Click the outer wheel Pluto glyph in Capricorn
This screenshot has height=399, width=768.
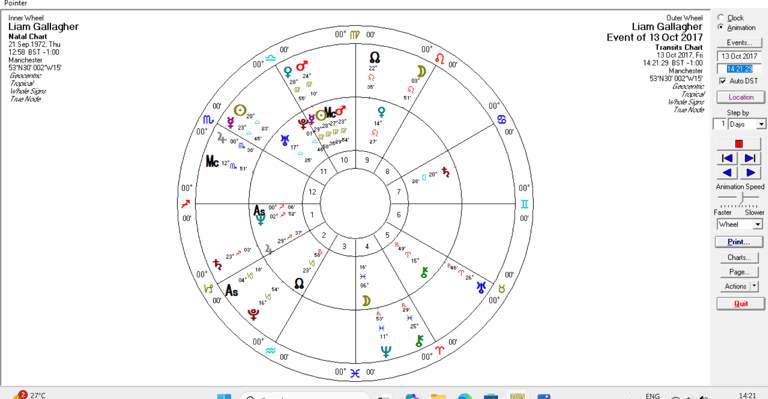pos(253,314)
